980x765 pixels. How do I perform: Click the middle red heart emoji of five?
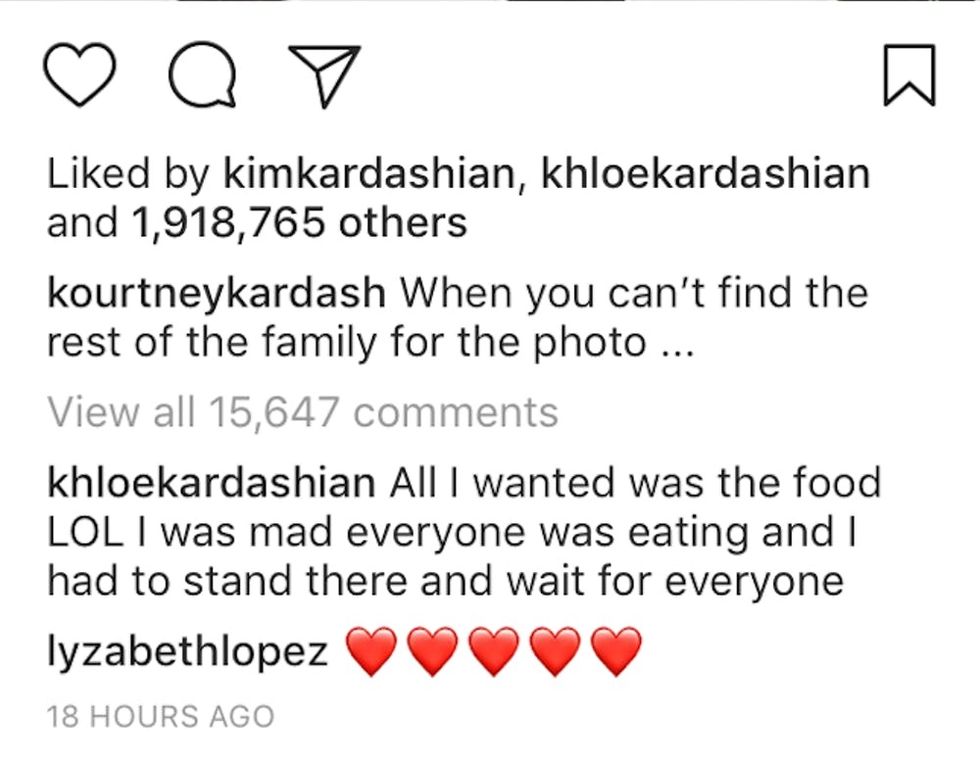coord(492,652)
